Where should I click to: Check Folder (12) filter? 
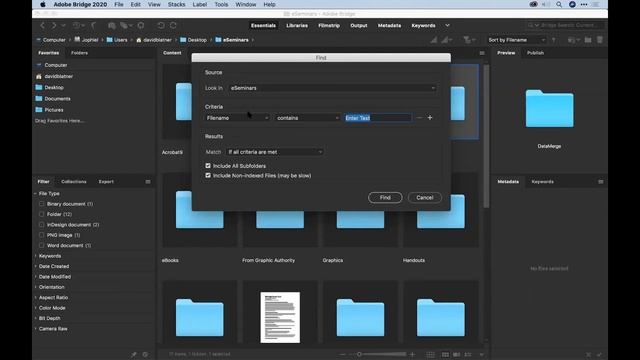click(x=42, y=214)
